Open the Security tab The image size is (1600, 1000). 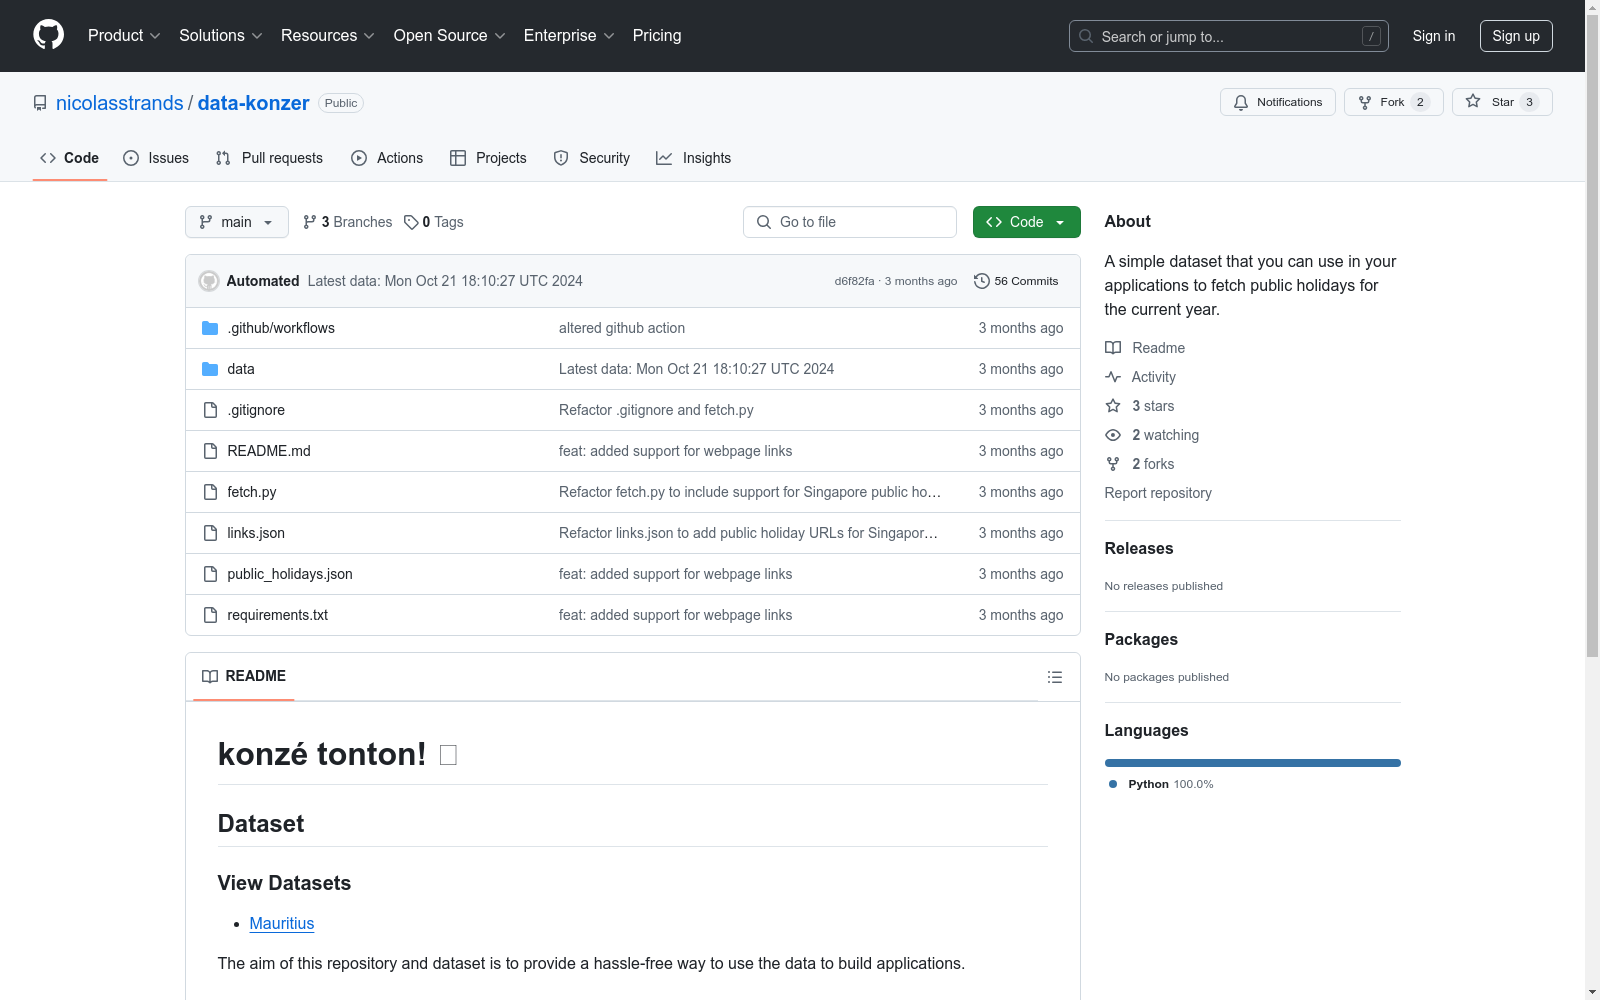click(592, 158)
